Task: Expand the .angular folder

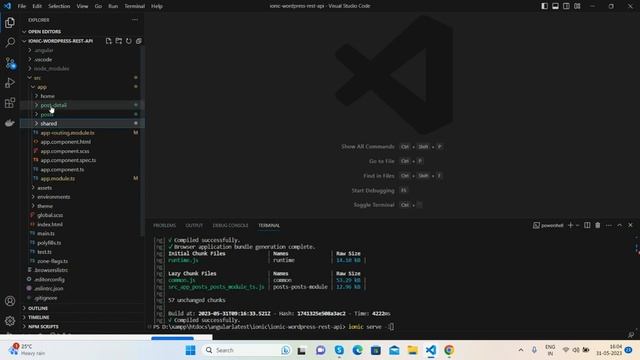Action: coord(82,50)
